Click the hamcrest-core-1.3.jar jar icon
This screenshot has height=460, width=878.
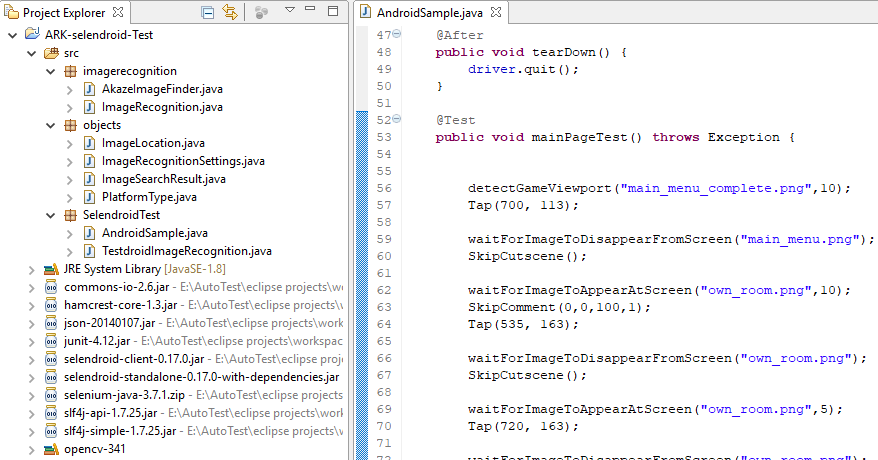[x=51, y=305]
